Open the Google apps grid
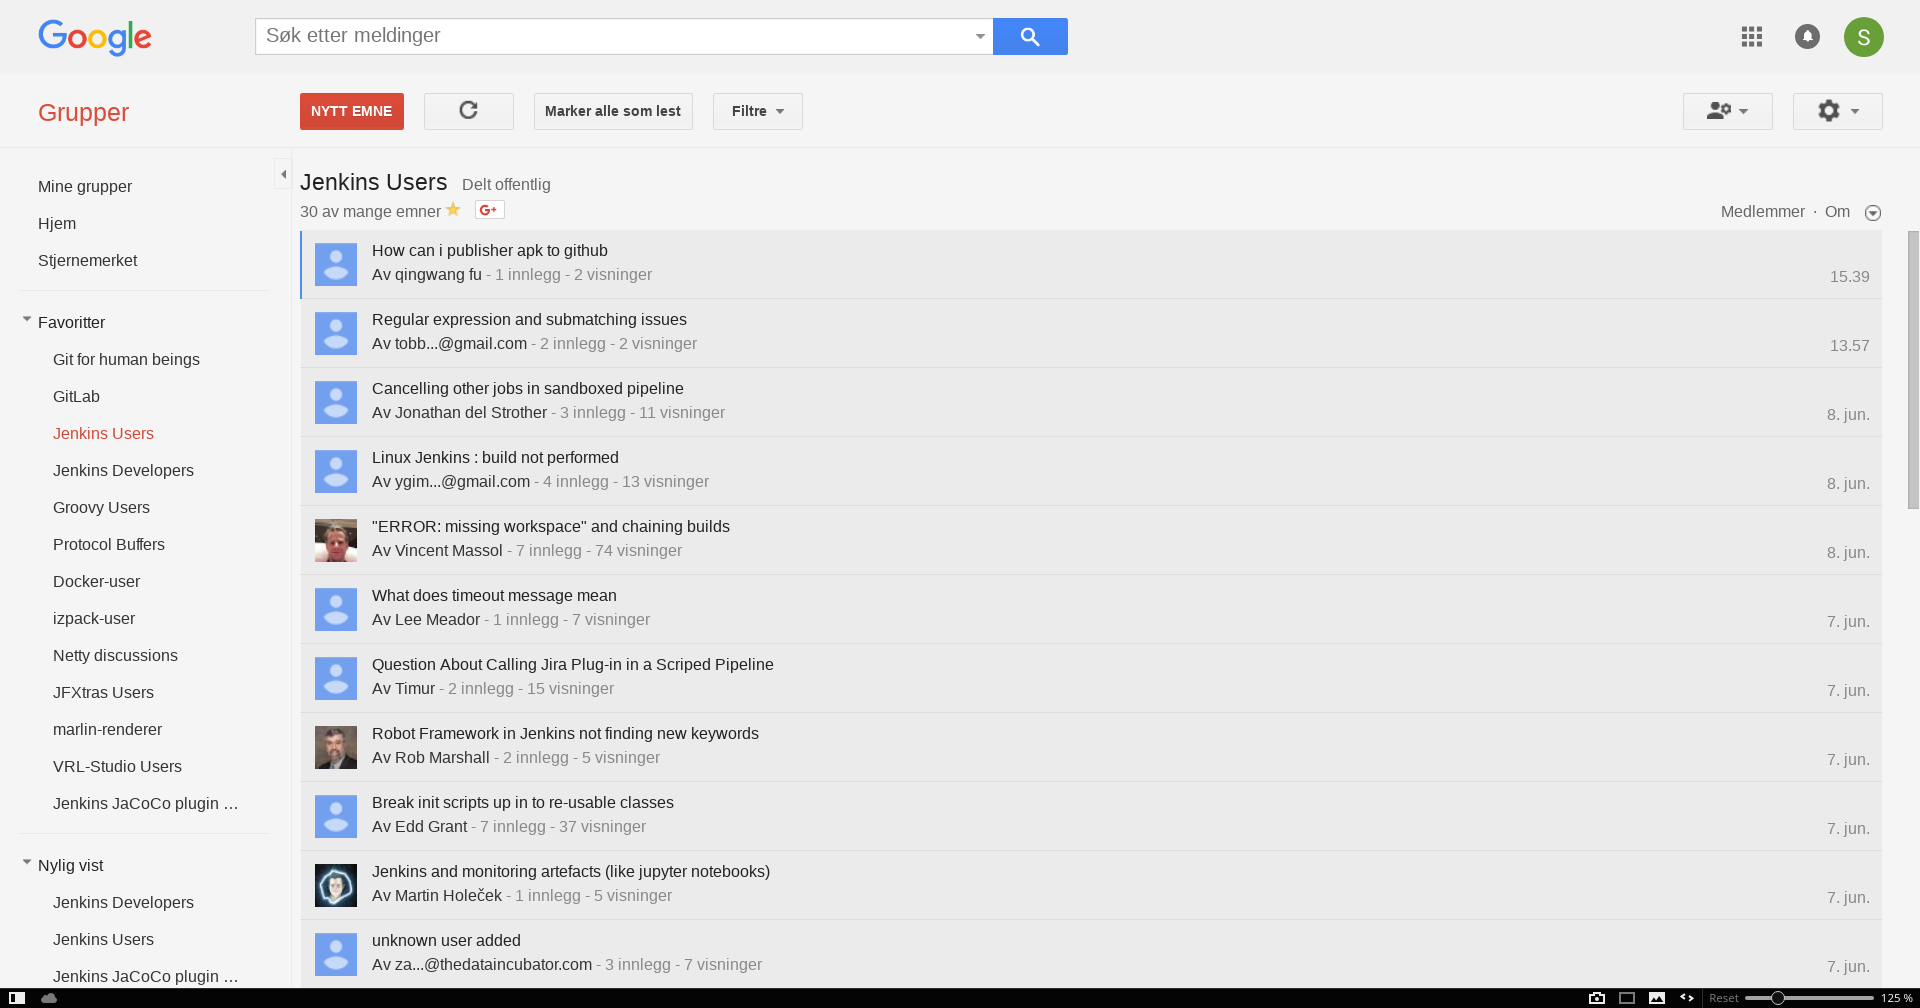The image size is (1920, 1008). click(1751, 37)
